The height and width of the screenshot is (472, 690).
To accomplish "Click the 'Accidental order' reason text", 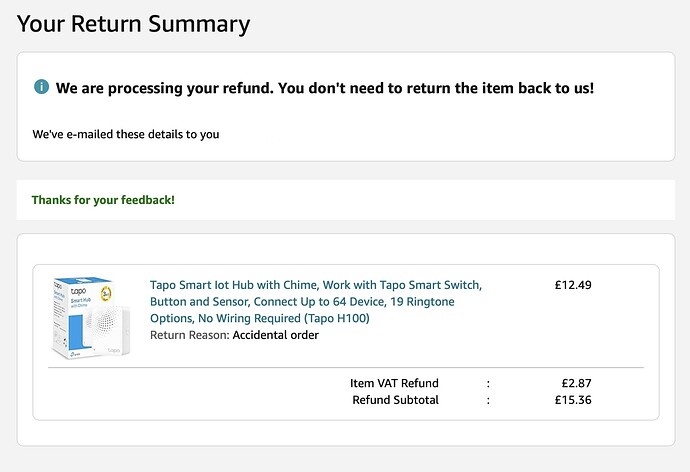I will (x=275, y=335).
